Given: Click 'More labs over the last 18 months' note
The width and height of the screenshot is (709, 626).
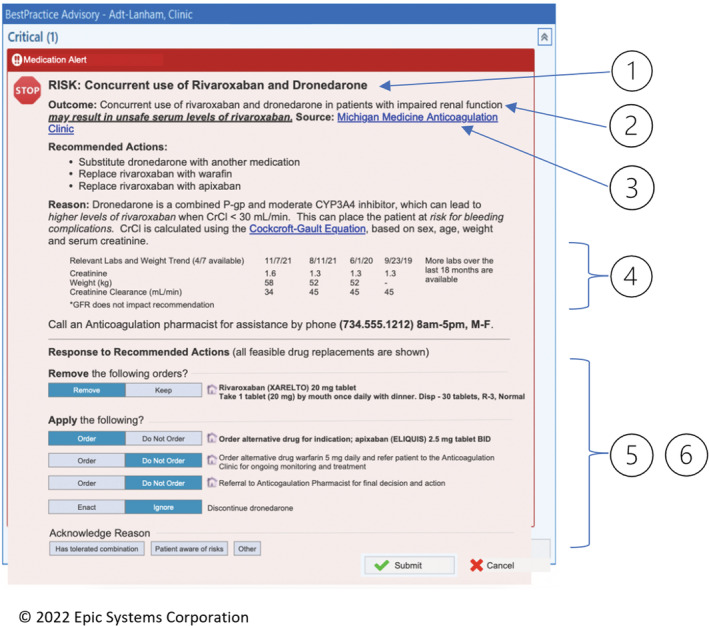Looking at the screenshot, I should click(459, 270).
